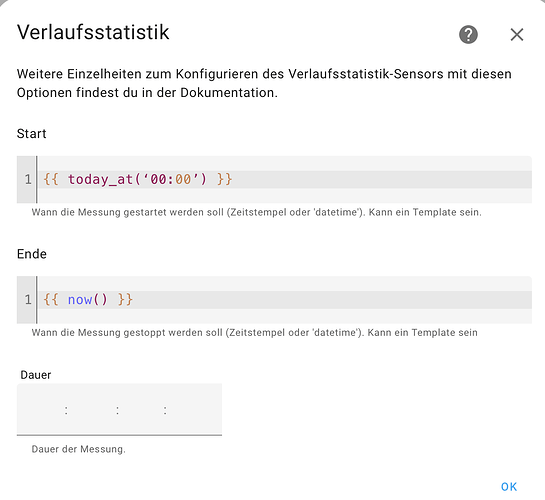This screenshot has height=500, width=545.
Task: Focus the Ende template code editor
Action: [274, 300]
